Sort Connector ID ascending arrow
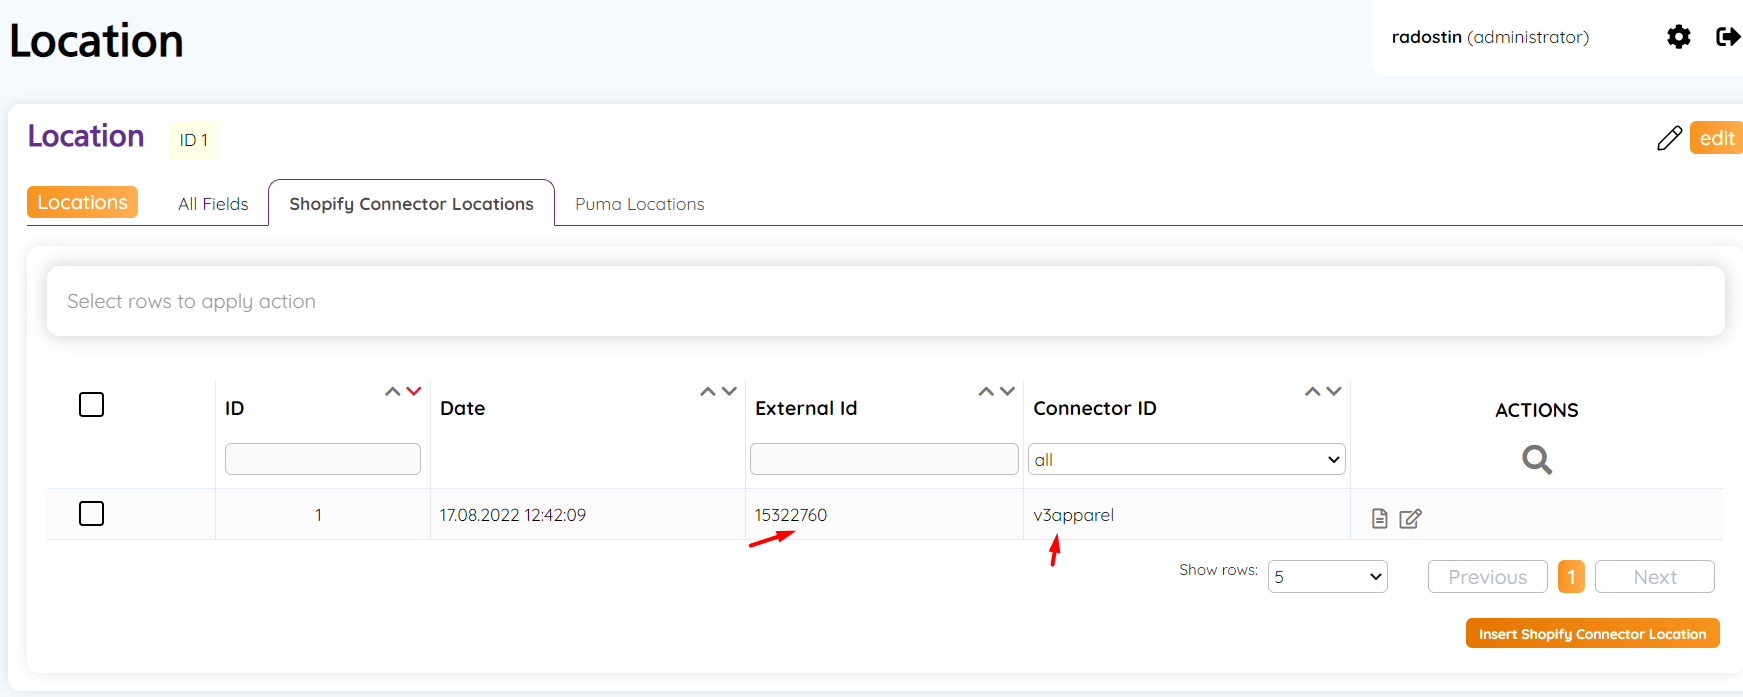1743x697 pixels. 1313,392
